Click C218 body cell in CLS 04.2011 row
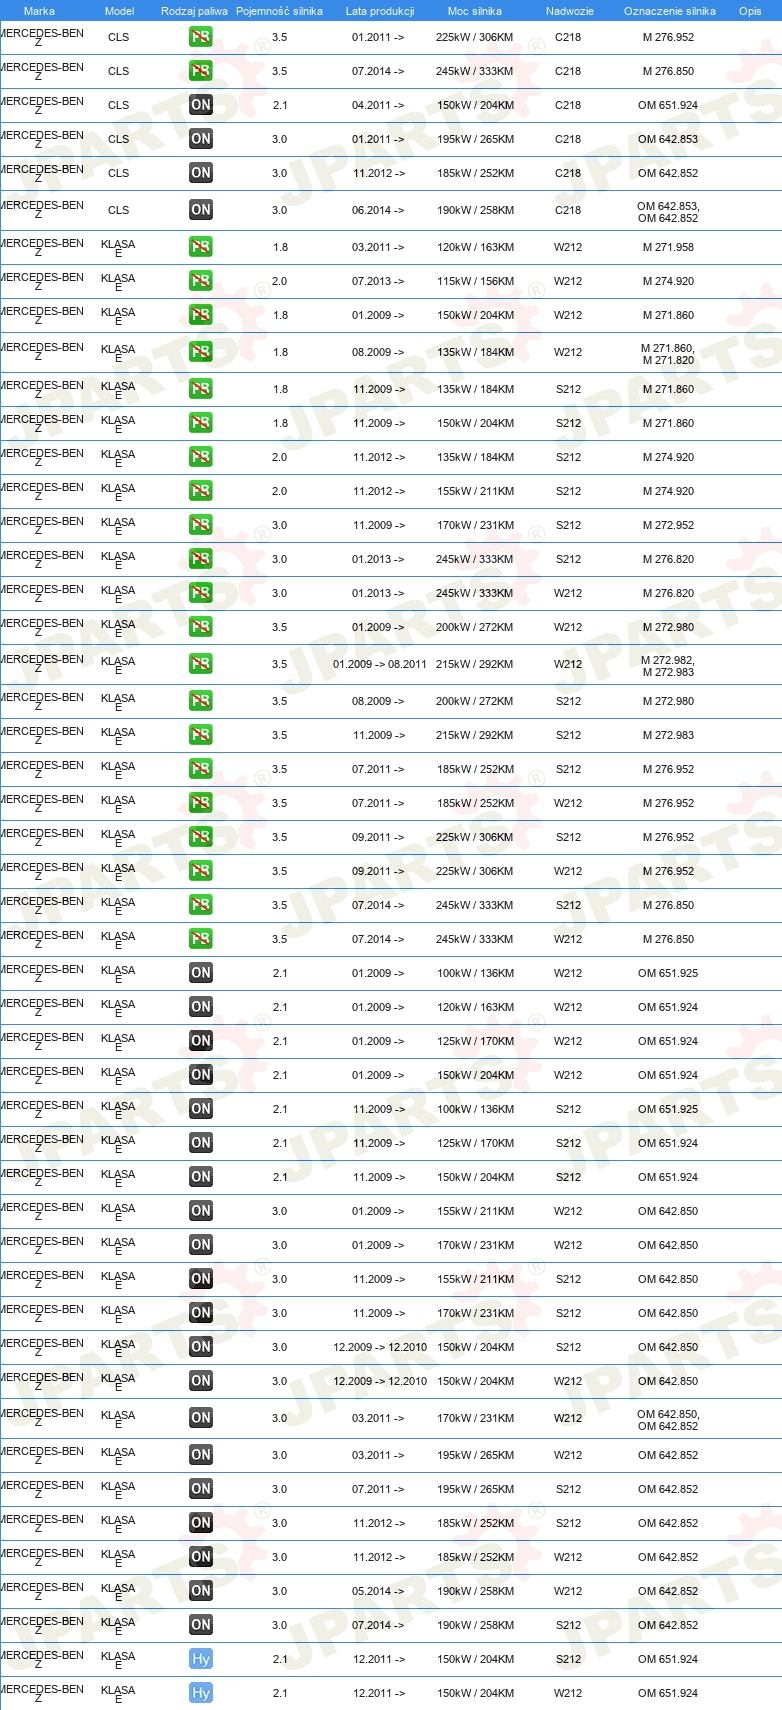Screen dimensions: 782x1710 point(568,105)
